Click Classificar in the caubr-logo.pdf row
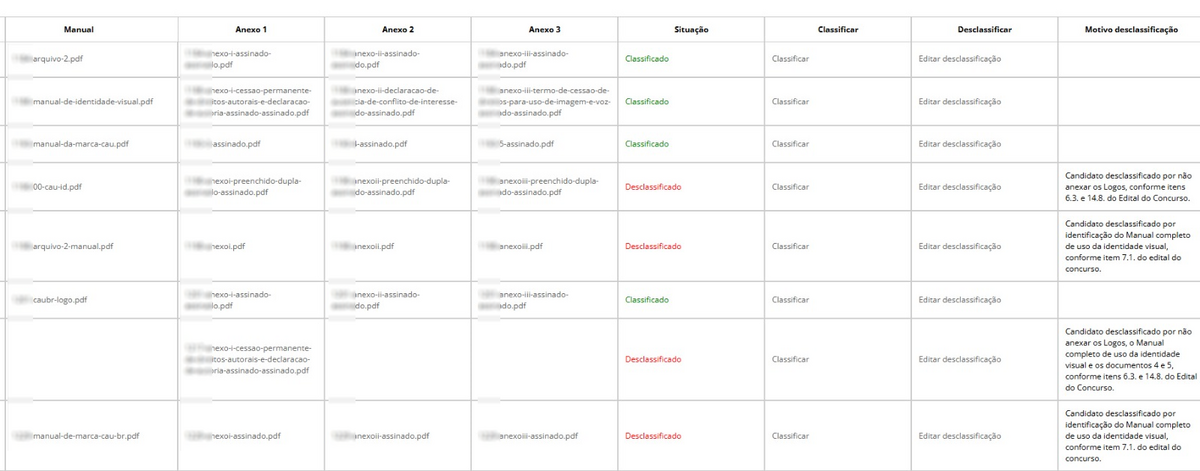The width and height of the screenshot is (1200, 471). [x=790, y=300]
